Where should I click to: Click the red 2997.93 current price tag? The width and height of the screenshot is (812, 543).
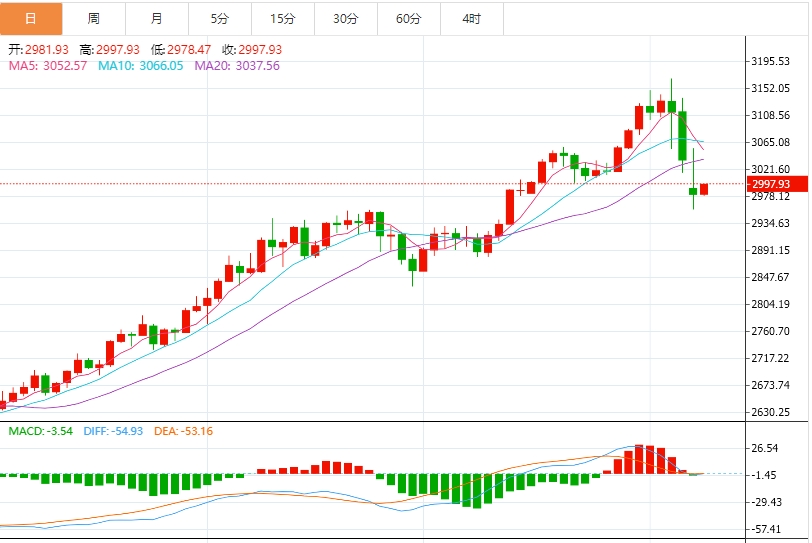coord(777,184)
